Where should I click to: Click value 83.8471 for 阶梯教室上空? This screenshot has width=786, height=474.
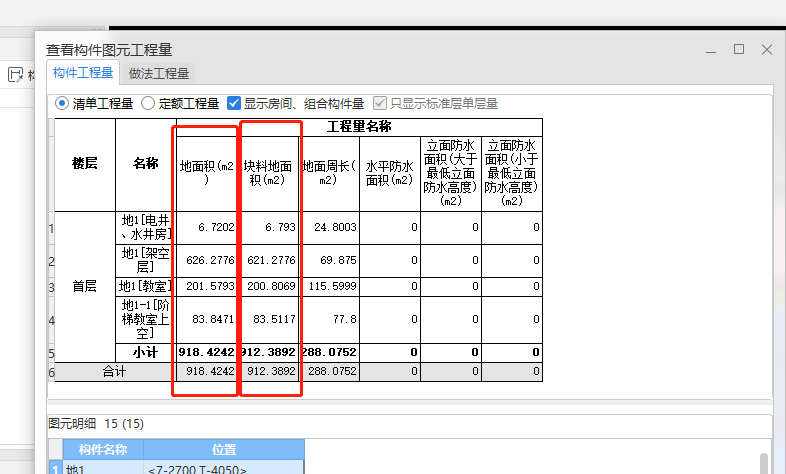pyautogui.click(x=207, y=320)
